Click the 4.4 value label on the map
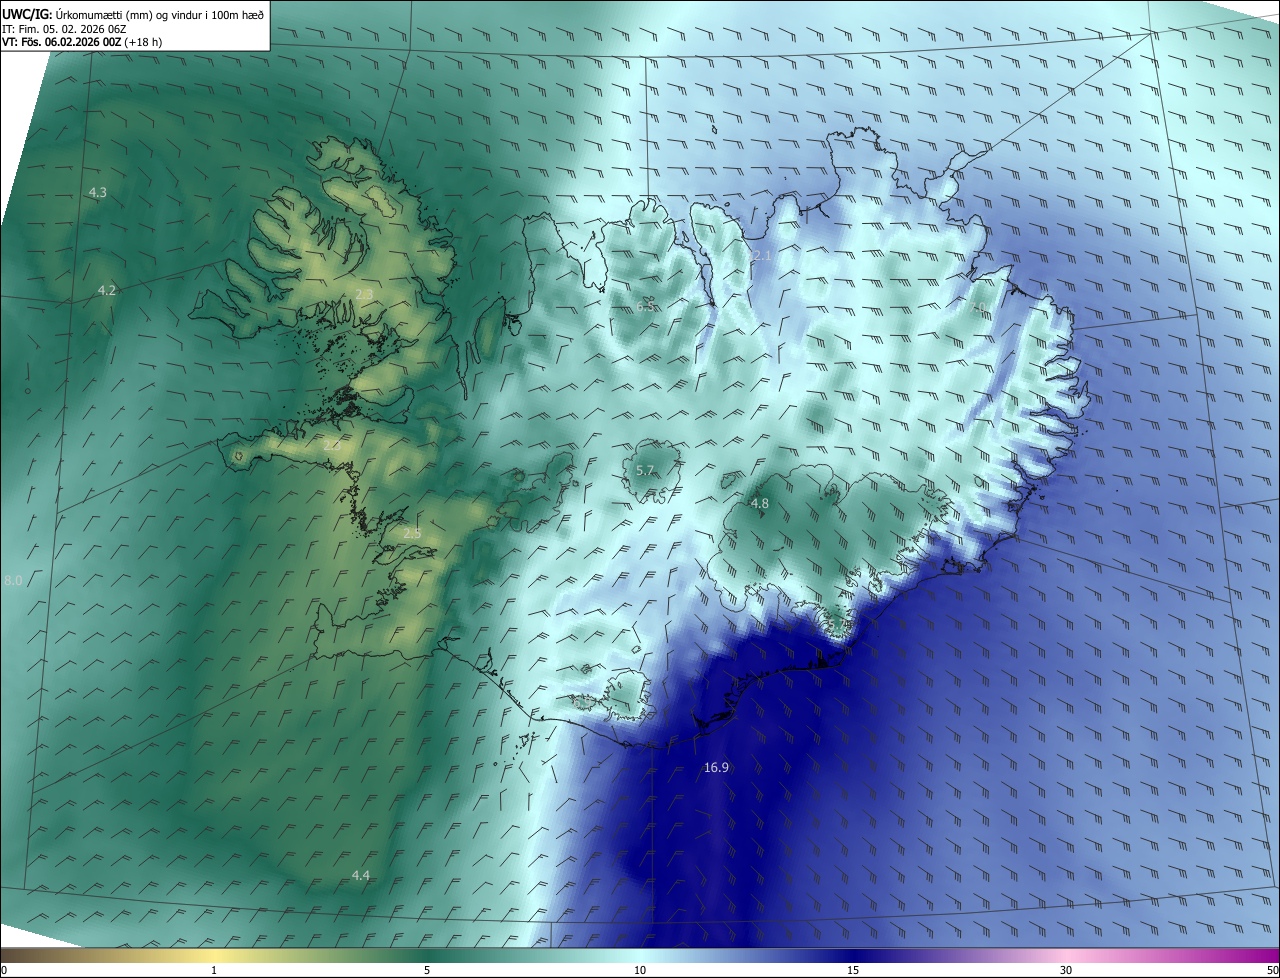The width and height of the screenshot is (1280, 978). coord(361,876)
